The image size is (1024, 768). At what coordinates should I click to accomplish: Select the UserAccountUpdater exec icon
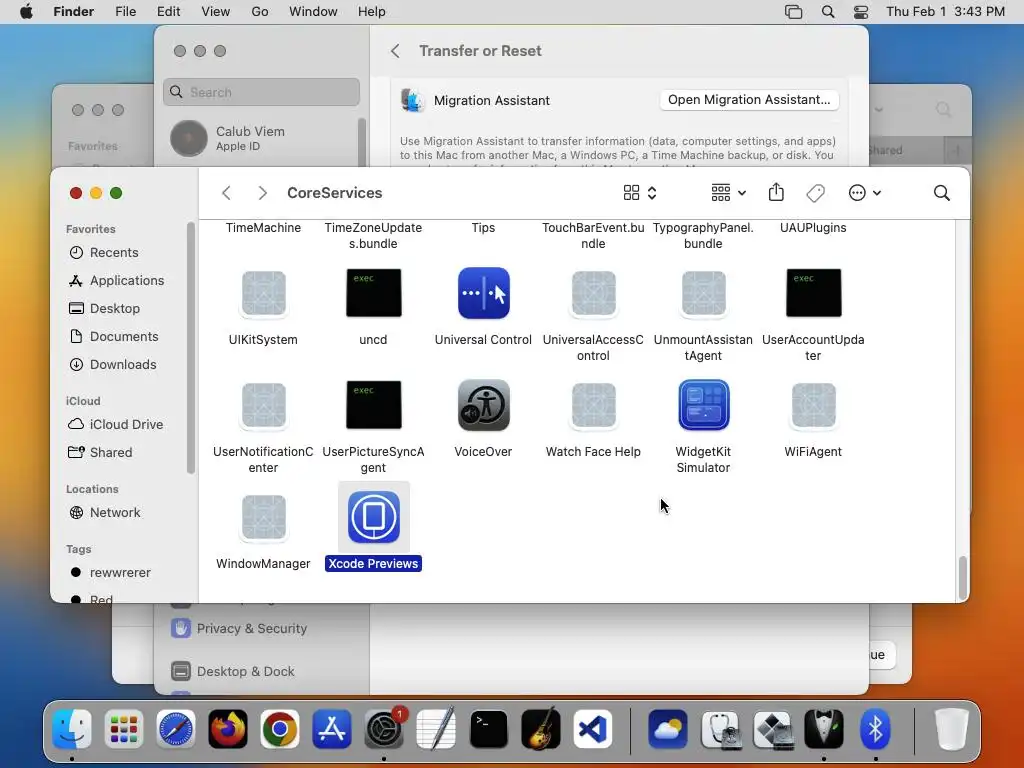(814, 293)
